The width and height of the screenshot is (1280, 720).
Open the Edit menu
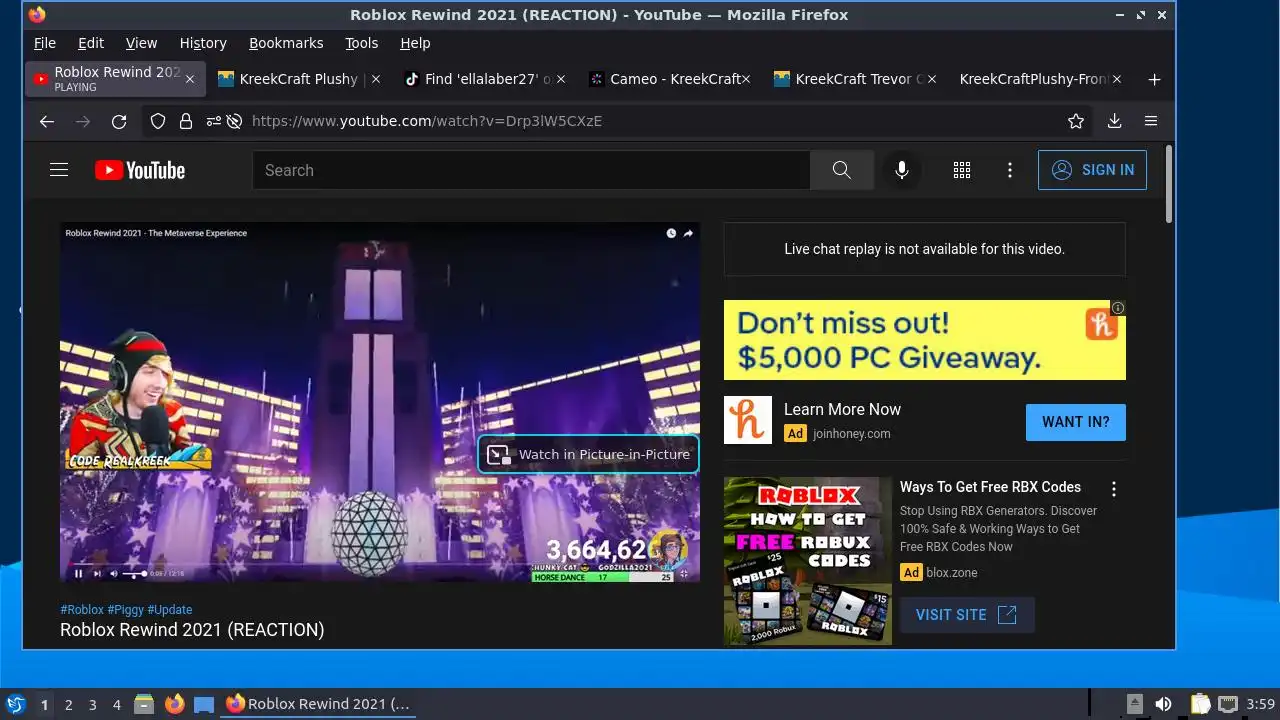point(91,43)
